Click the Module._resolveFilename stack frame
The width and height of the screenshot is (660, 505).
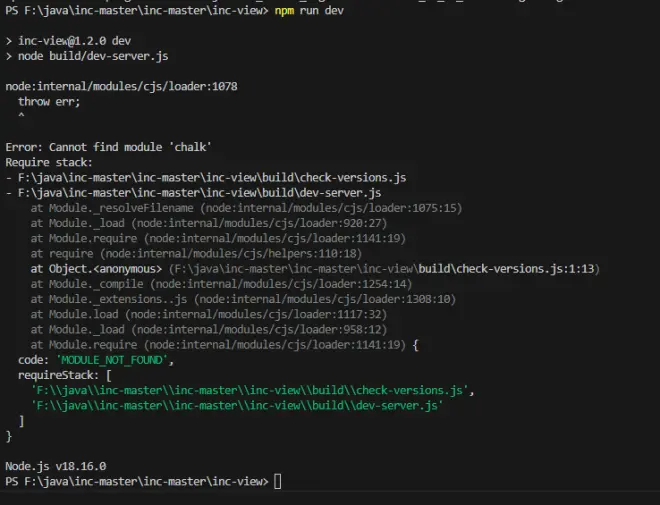[x=245, y=208]
